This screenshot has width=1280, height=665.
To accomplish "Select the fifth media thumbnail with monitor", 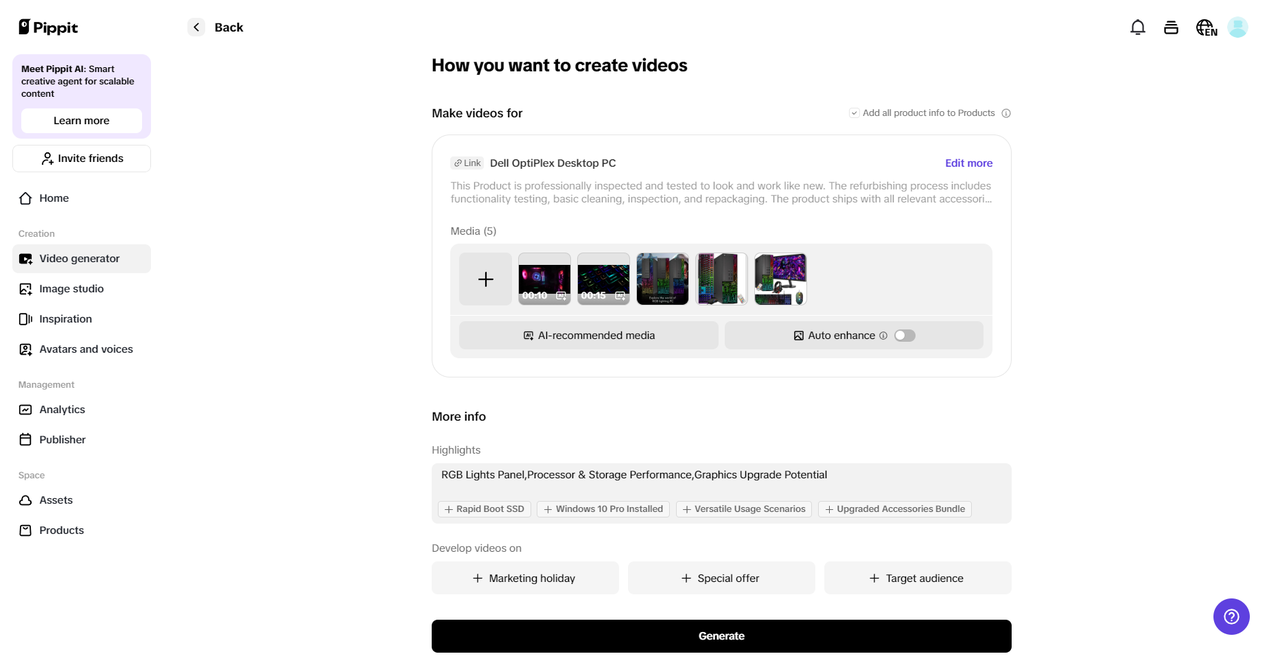I will pyautogui.click(x=781, y=279).
